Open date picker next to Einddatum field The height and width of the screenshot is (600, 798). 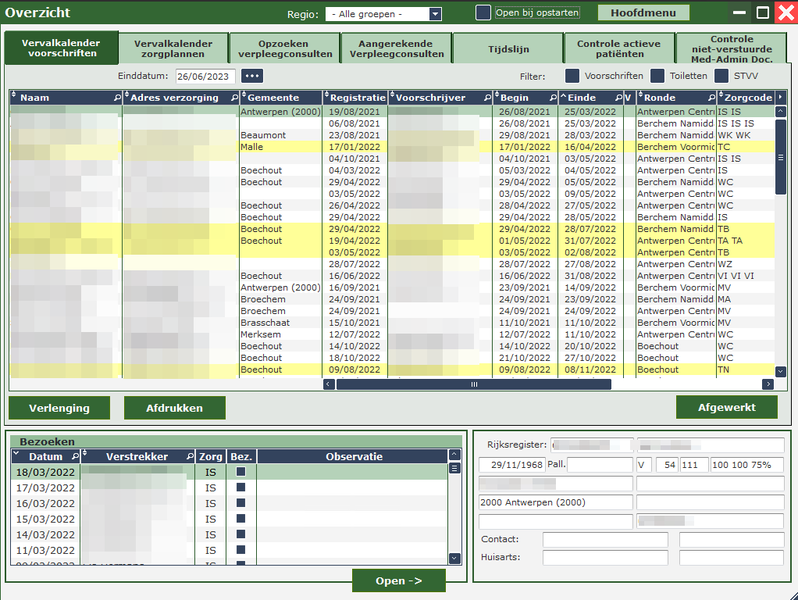point(252,76)
